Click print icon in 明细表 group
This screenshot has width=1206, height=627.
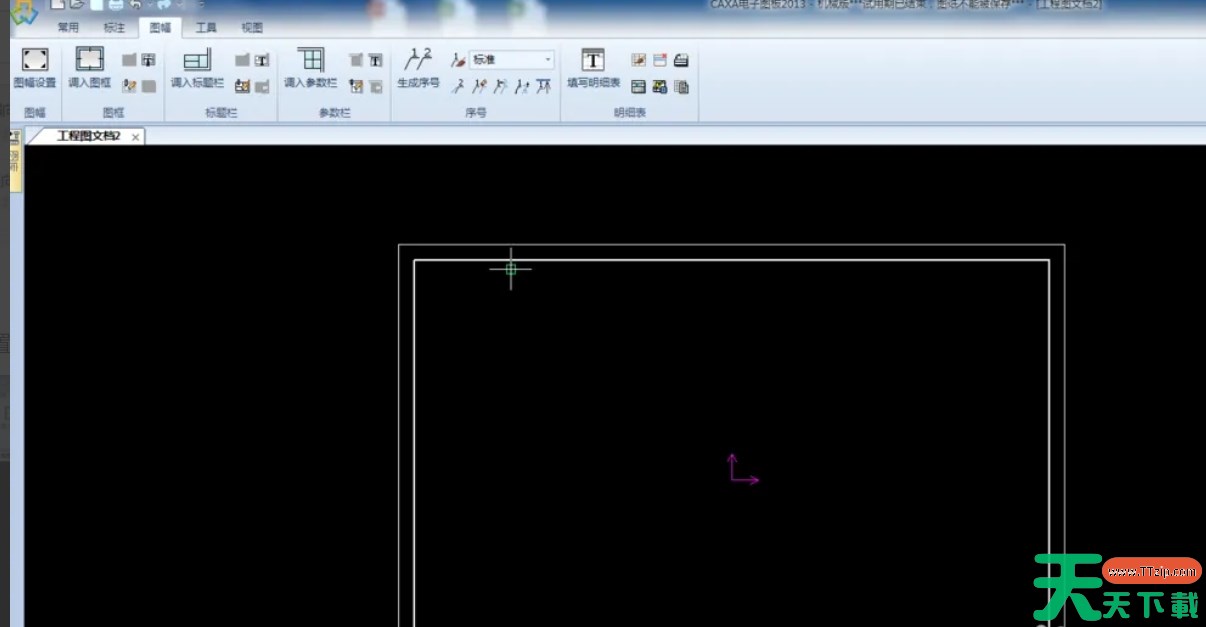(681, 60)
